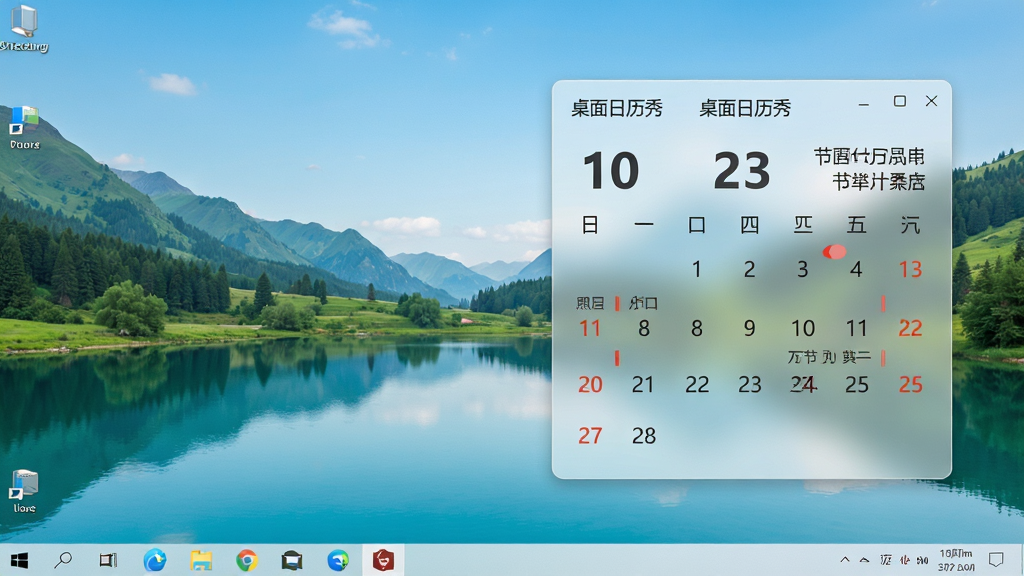Maximize the calendar widget window
Screen dimensions: 1024x576
pos(900,101)
